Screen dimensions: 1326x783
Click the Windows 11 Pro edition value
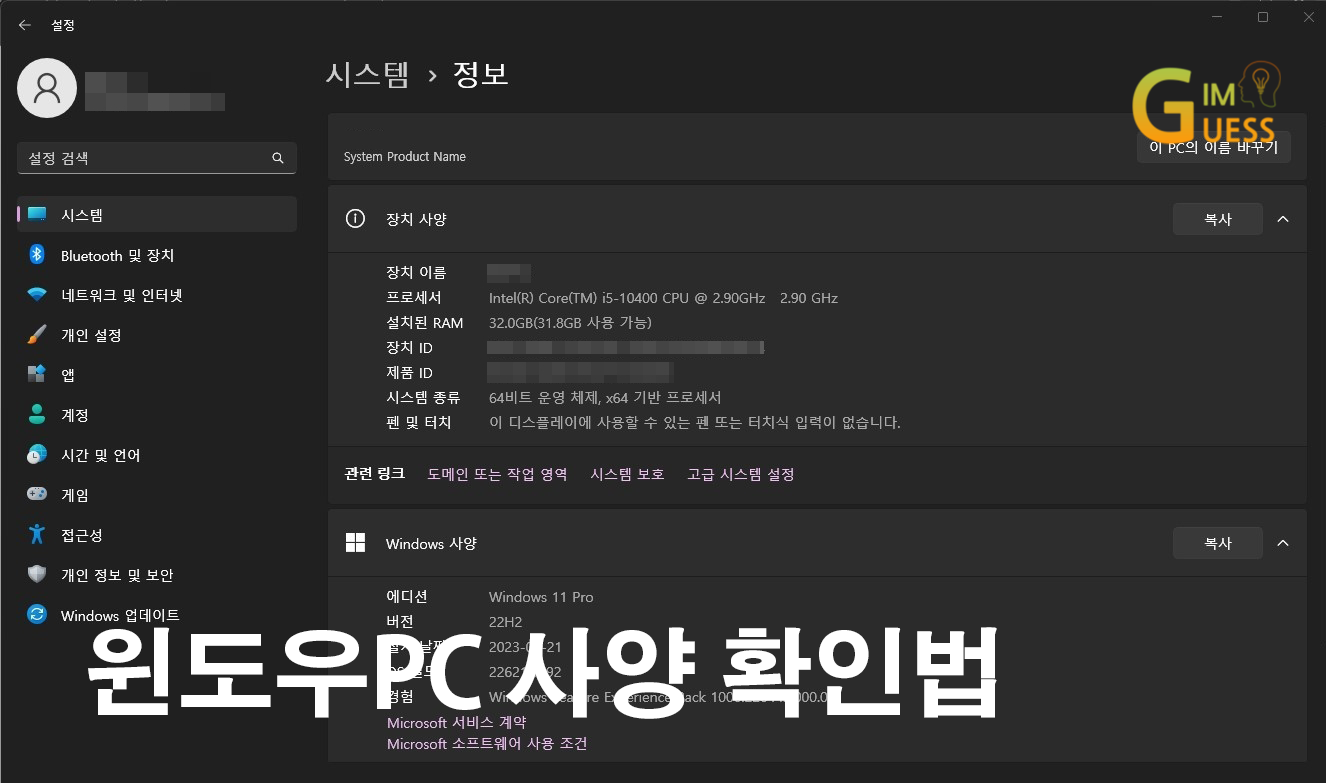click(541, 597)
